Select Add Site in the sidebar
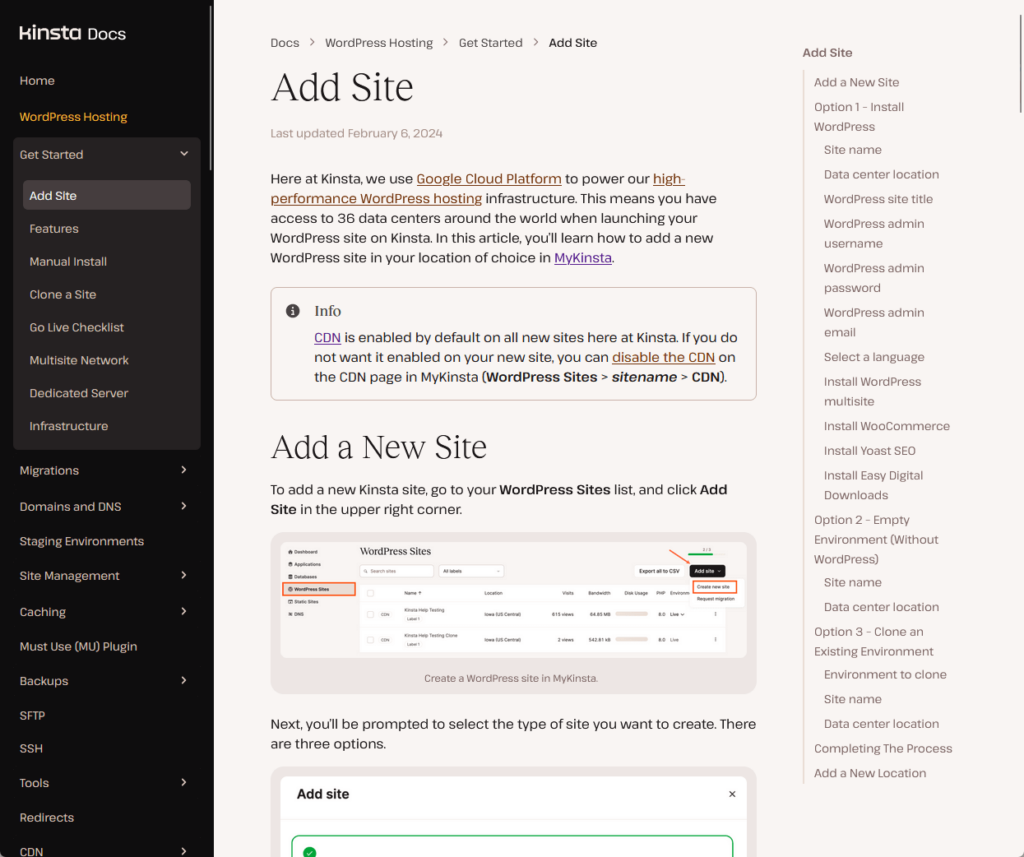This screenshot has width=1024, height=857. pyautogui.click(x=107, y=195)
